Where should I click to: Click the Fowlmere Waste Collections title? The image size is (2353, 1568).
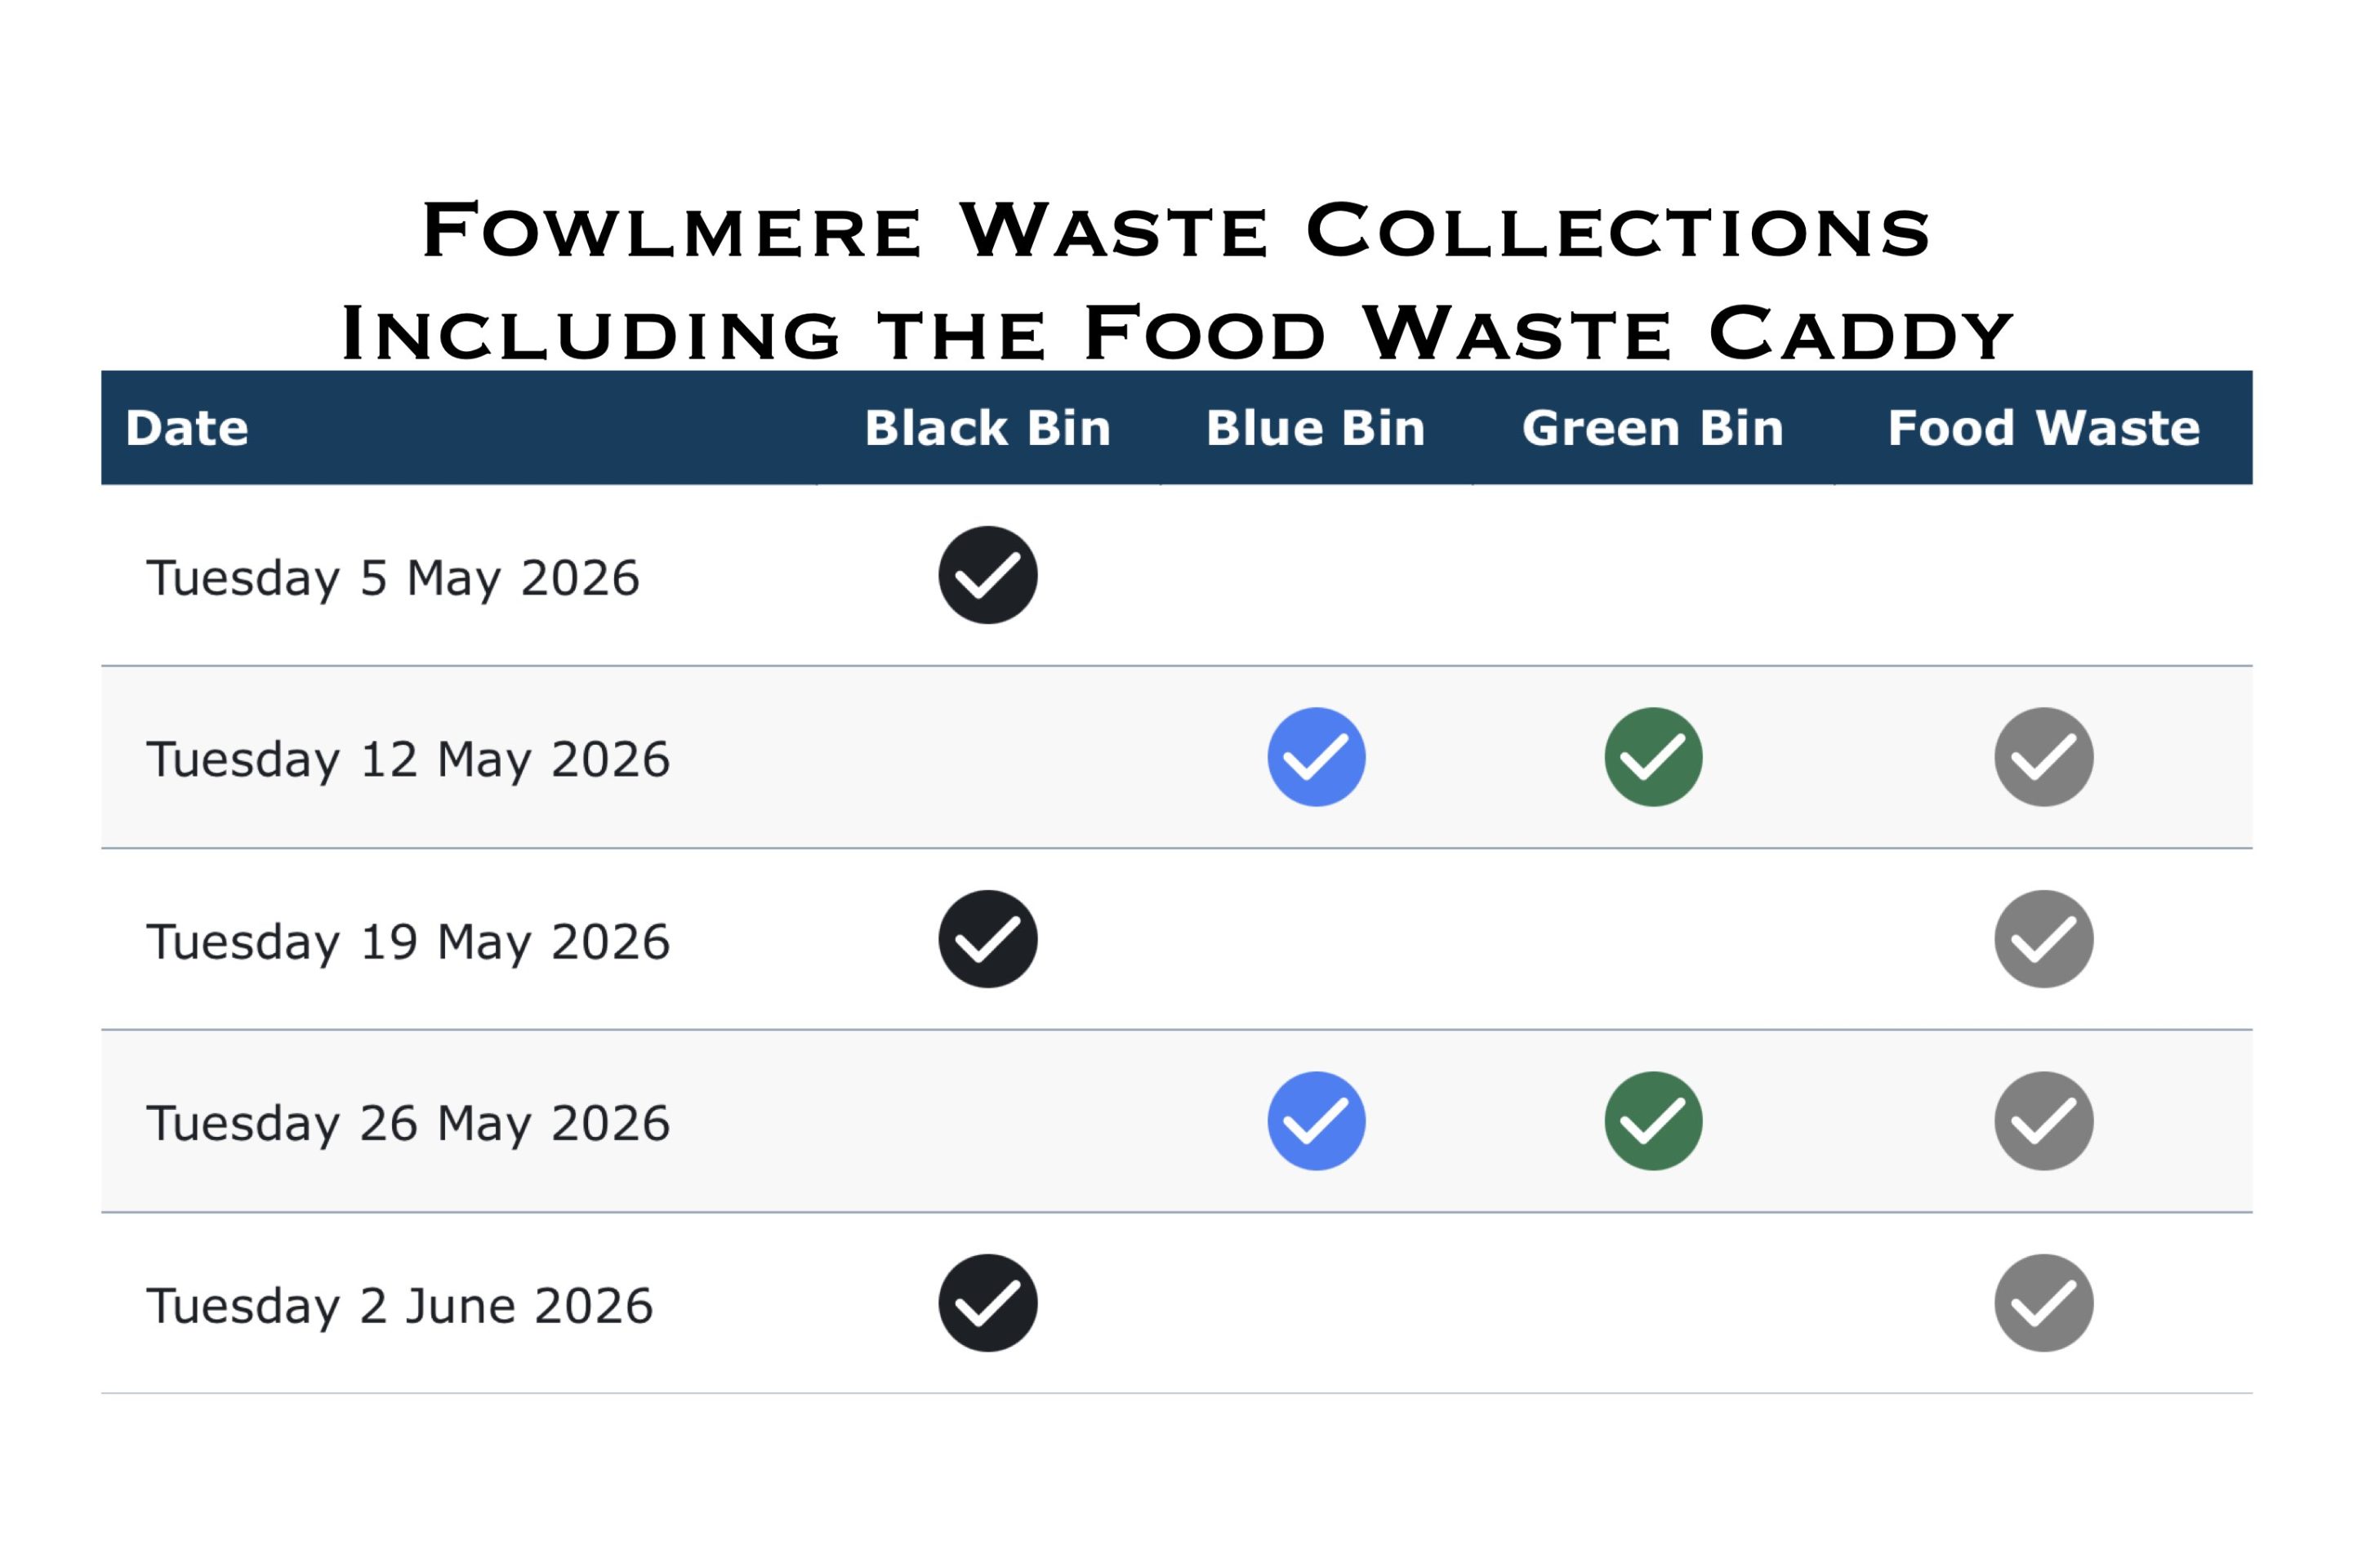(x=1176, y=232)
